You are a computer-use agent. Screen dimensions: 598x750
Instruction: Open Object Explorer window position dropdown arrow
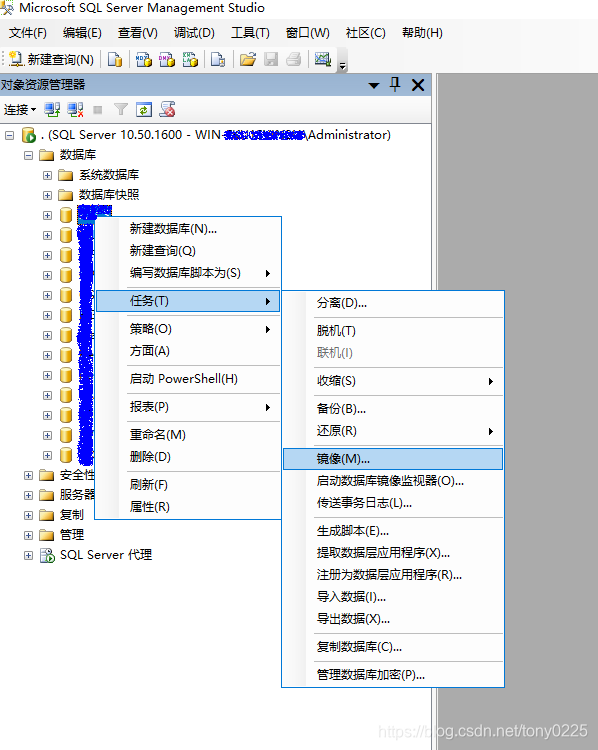[x=374, y=86]
